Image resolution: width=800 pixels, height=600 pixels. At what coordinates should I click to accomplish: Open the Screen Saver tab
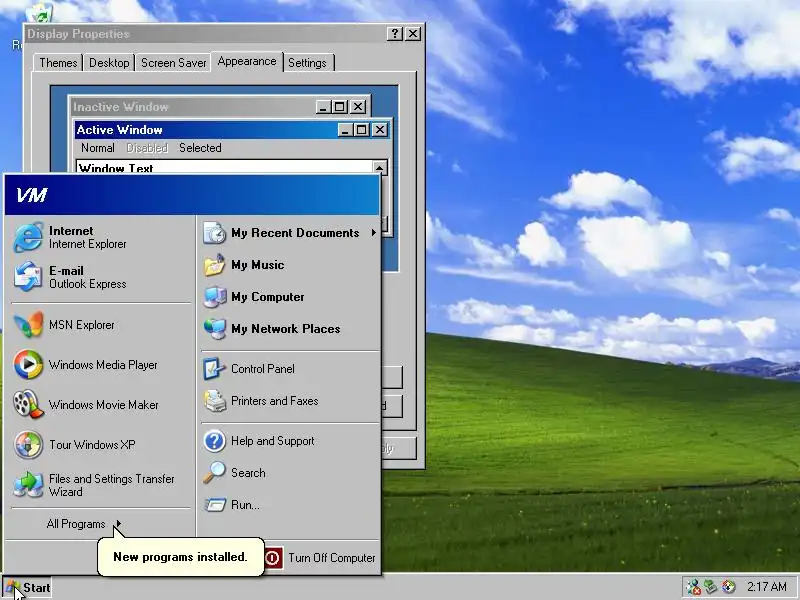click(x=173, y=63)
